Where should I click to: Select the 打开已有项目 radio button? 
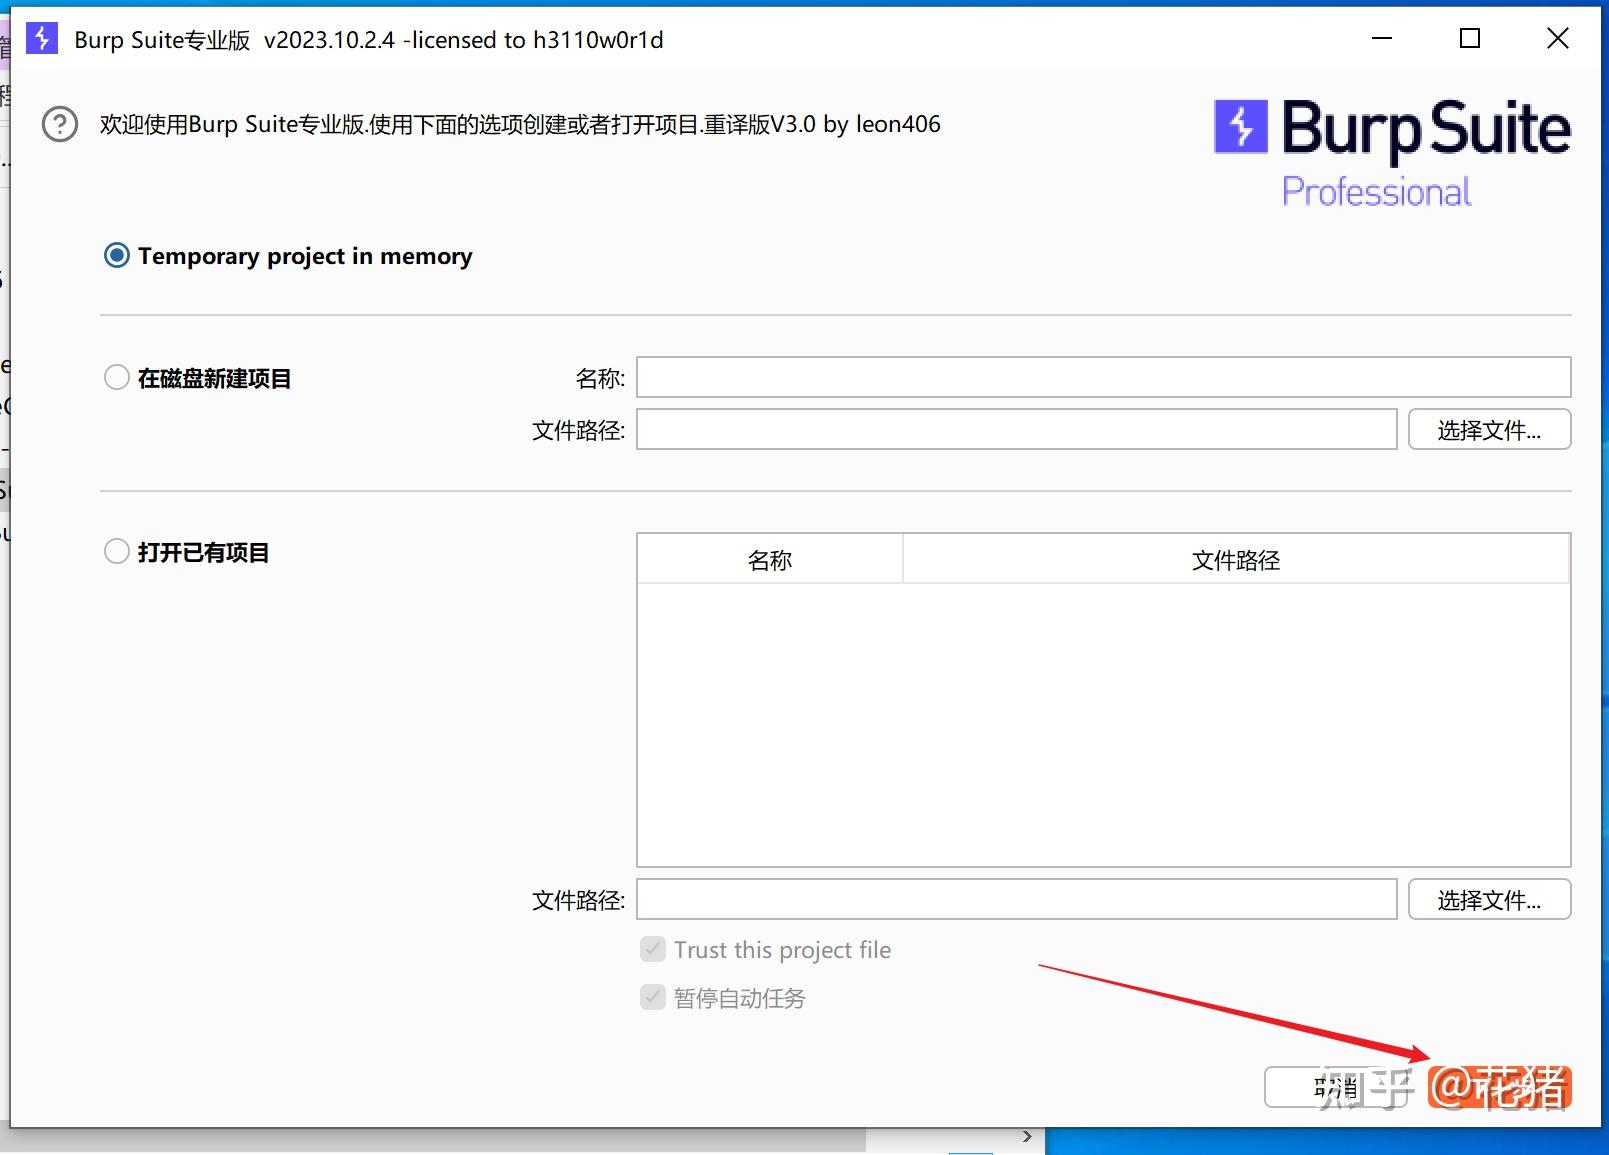[117, 551]
